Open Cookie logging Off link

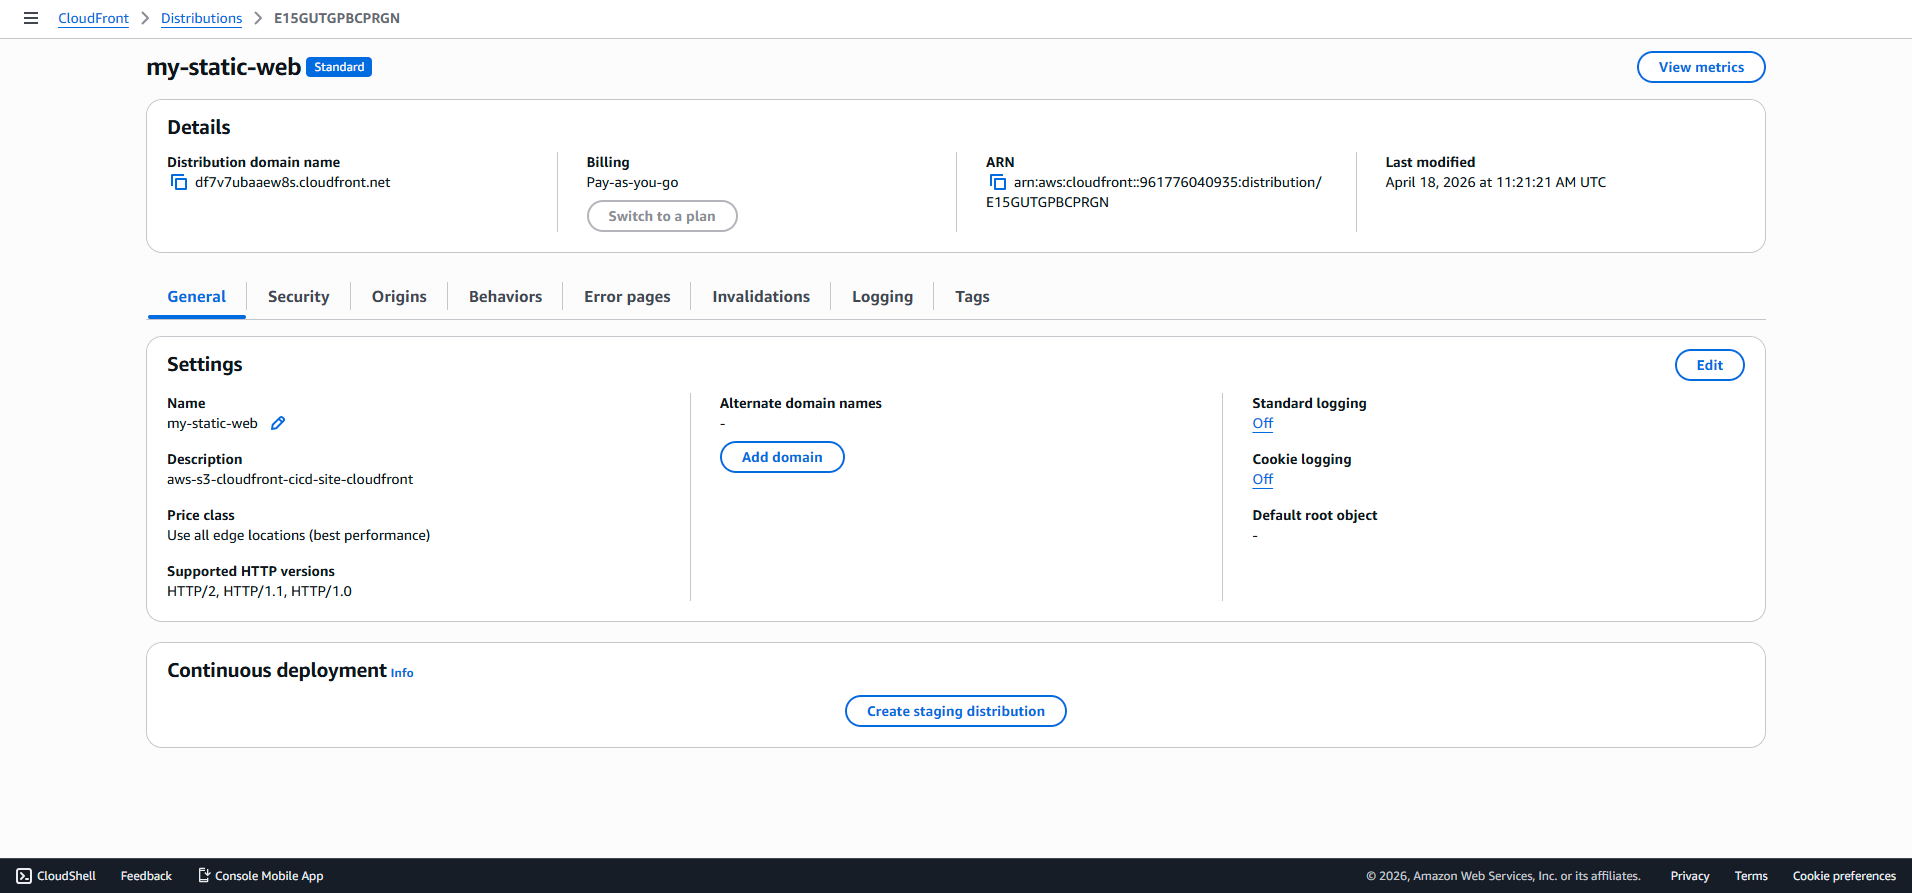pos(1262,479)
